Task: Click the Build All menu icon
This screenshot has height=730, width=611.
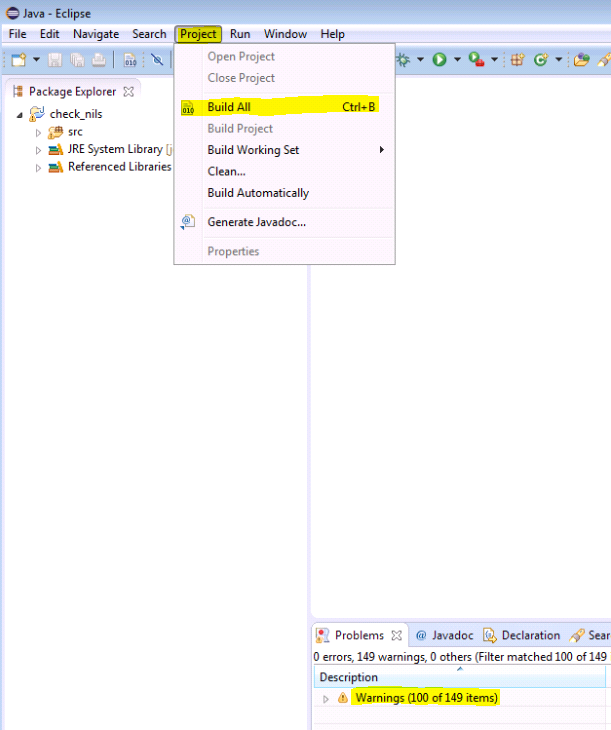Action: (x=188, y=108)
